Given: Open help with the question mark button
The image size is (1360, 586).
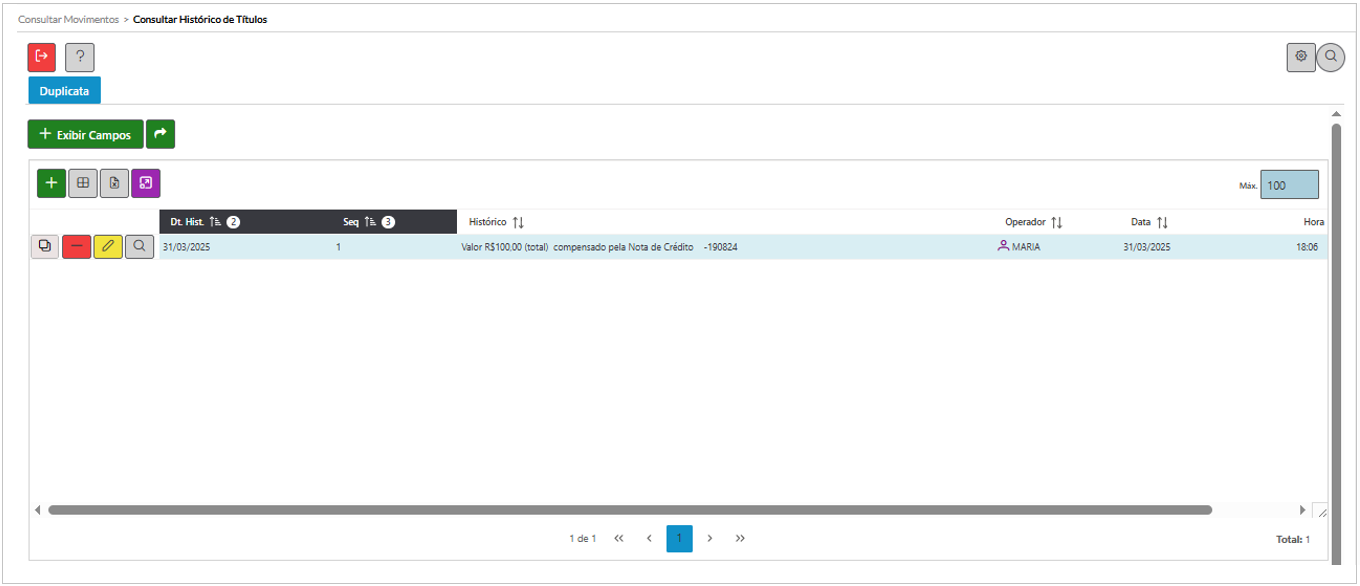Looking at the screenshot, I should pyautogui.click(x=80, y=57).
